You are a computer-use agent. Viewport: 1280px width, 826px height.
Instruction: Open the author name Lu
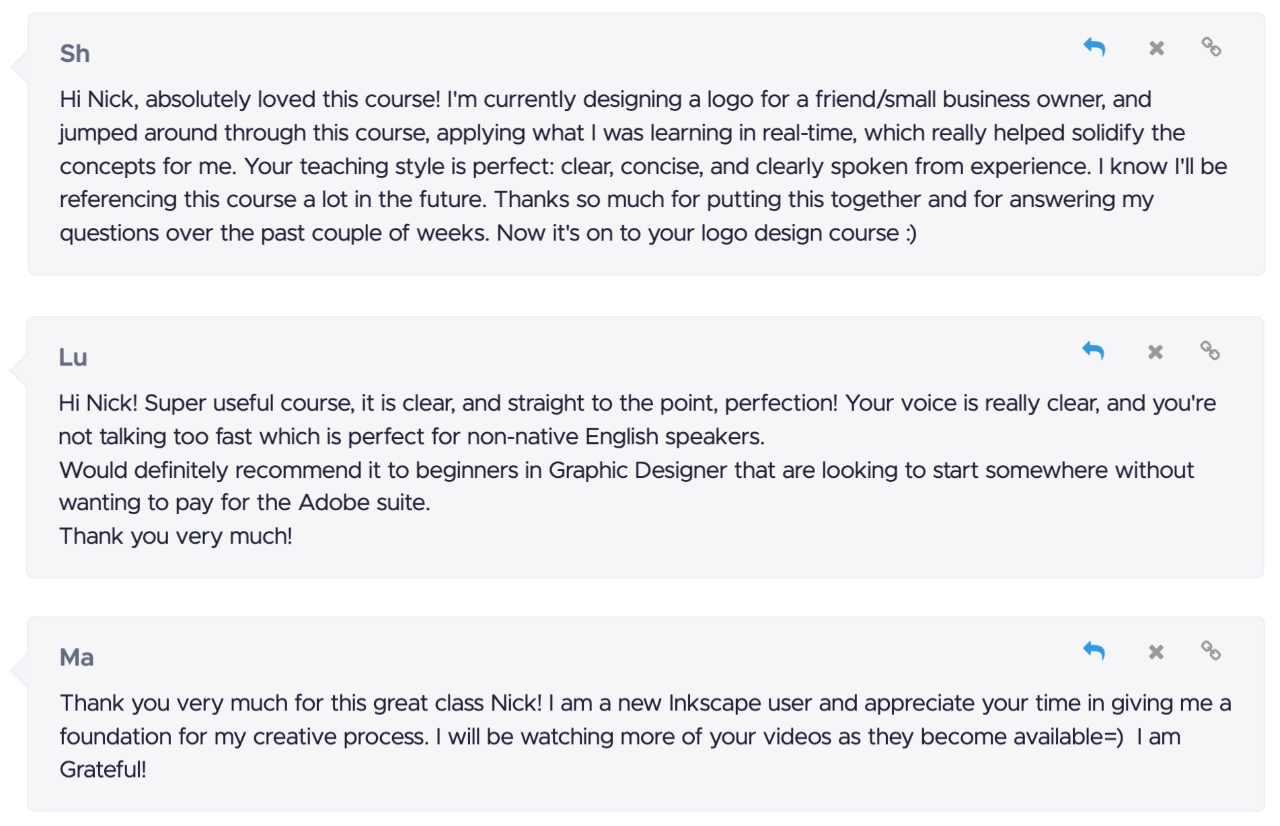(x=74, y=357)
